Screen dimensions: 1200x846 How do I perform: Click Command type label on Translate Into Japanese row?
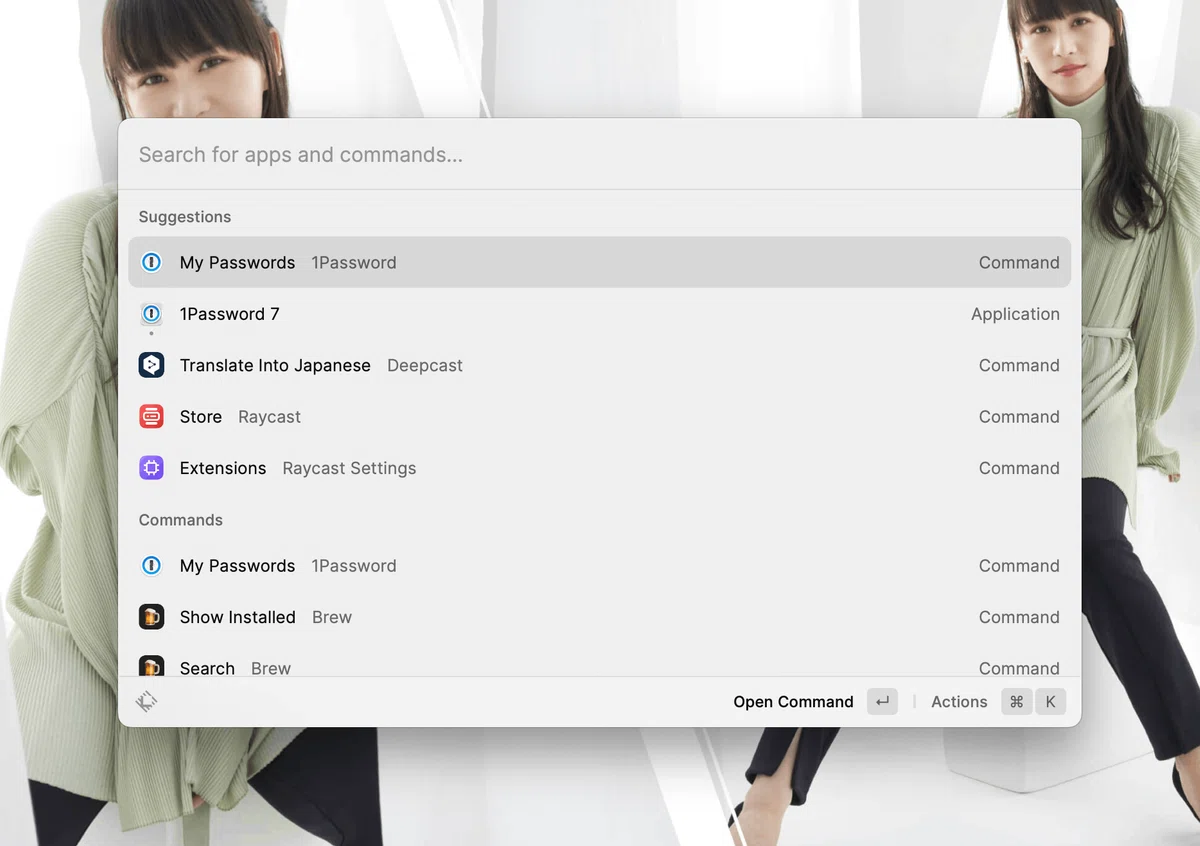click(1019, 366)
